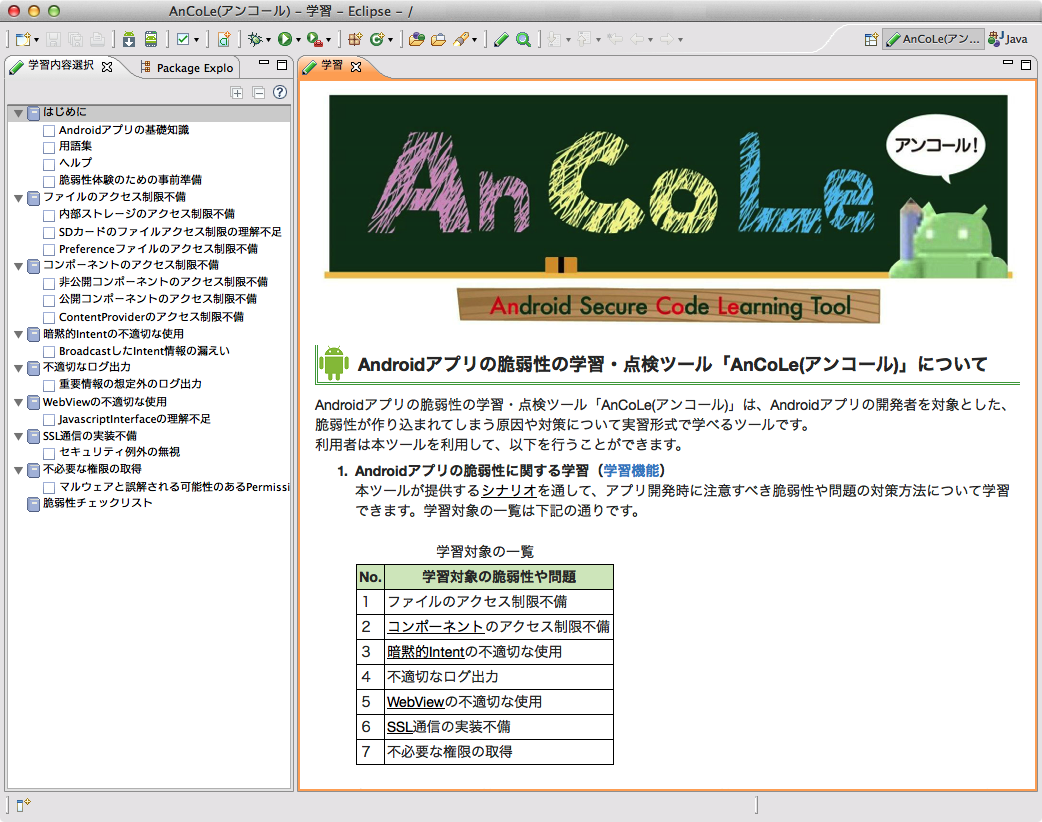The height and width of the screenshot is (822, 1042).
Task: Open the Debug button dropdown arrow
Action: pyautogui.click(x=268, y=41)
